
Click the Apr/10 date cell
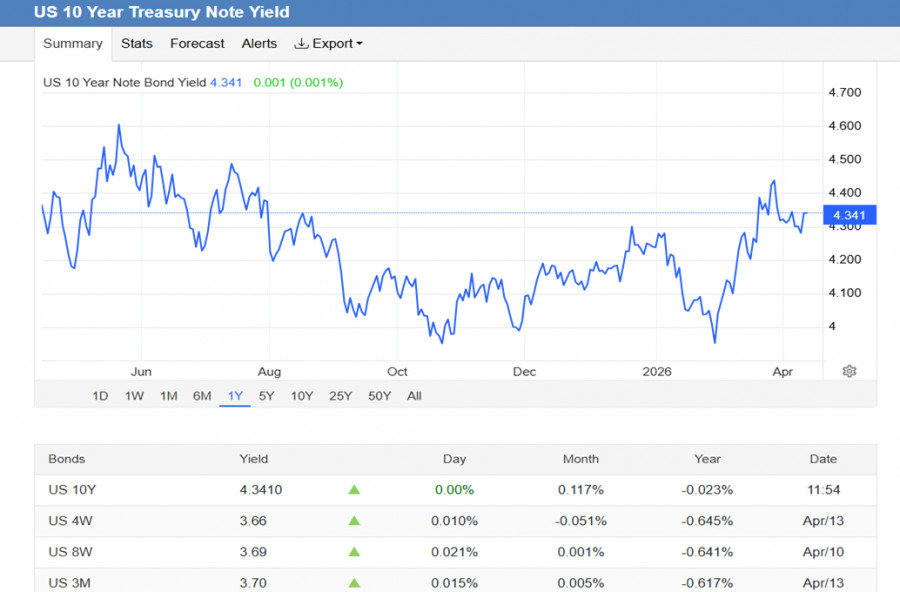823,552
